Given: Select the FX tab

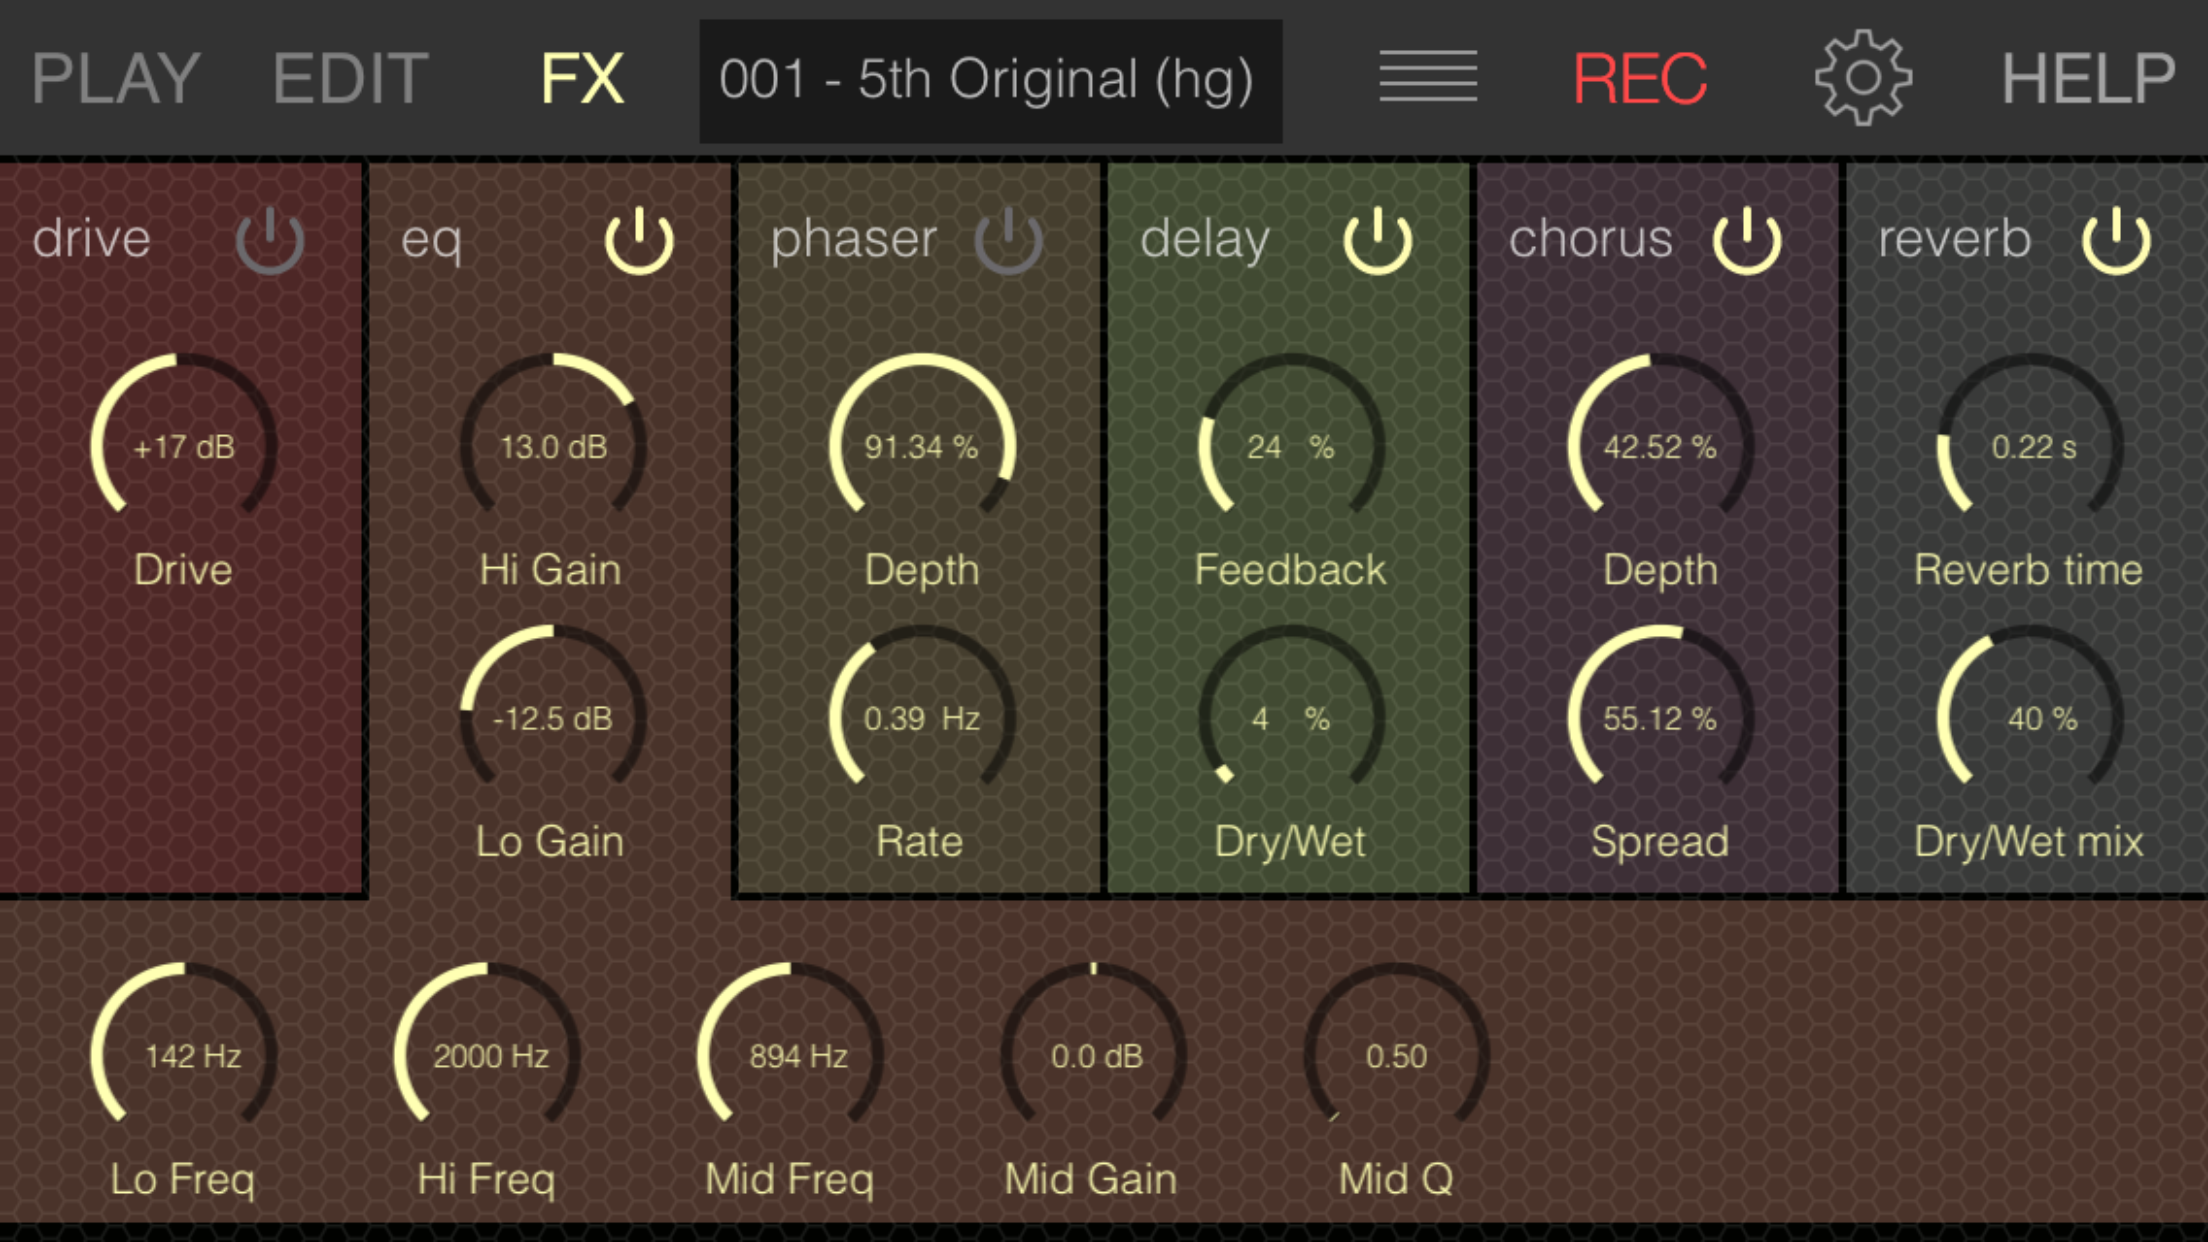Looking at the screenshot, I should tap(581, 78).
